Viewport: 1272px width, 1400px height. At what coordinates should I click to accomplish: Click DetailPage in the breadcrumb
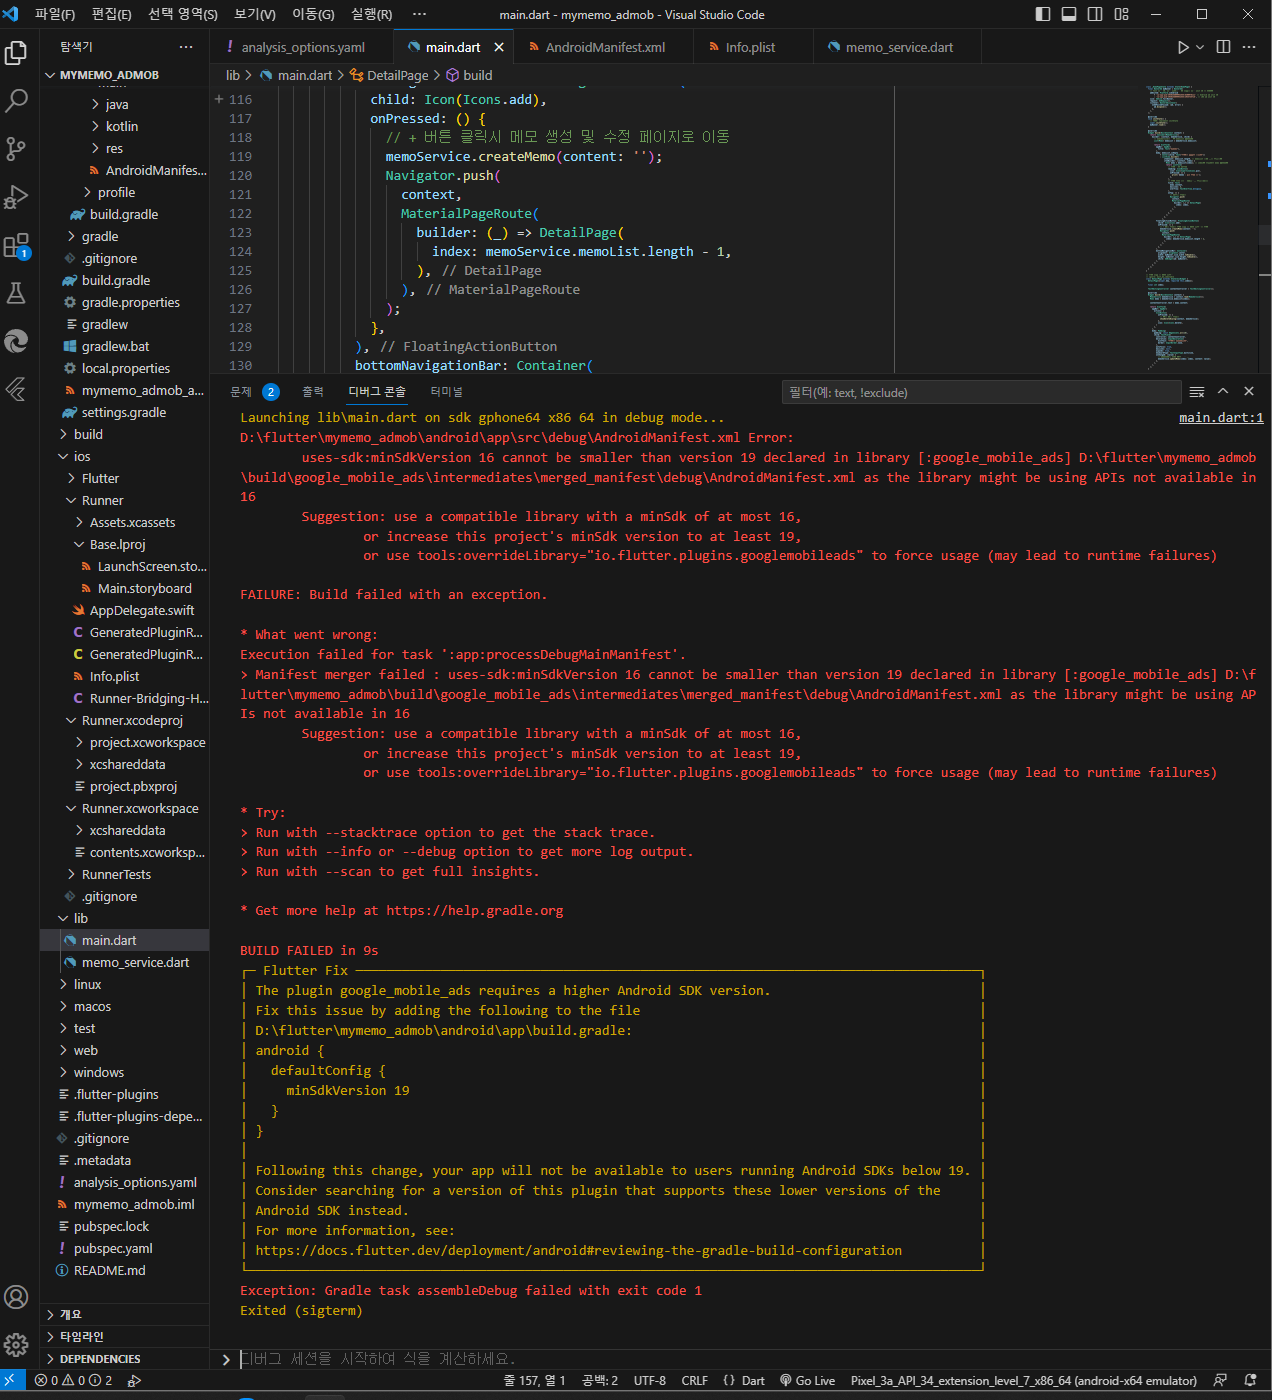398,75
